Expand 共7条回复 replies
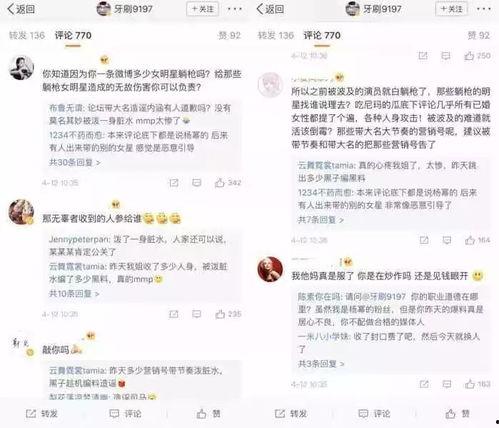The image size is (499, 428). (321, 220)
